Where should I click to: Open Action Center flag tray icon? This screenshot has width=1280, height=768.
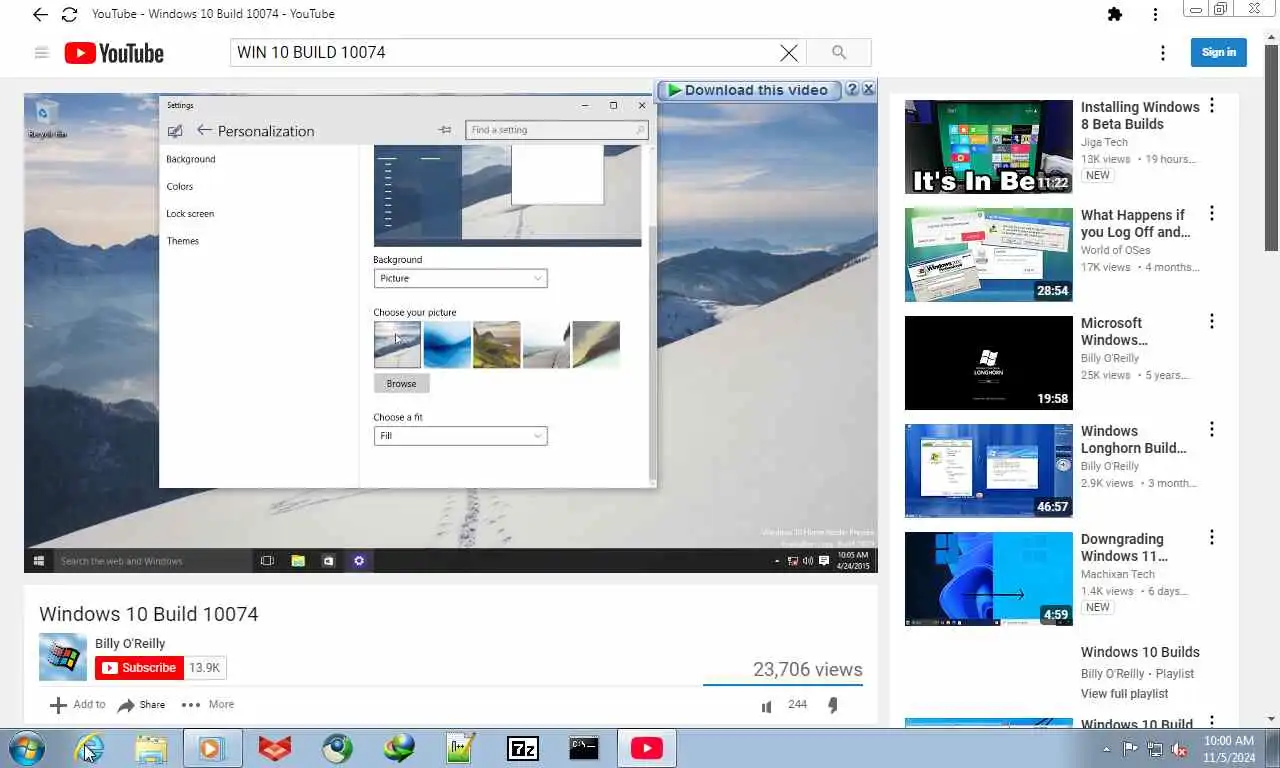pos(1130,749)
